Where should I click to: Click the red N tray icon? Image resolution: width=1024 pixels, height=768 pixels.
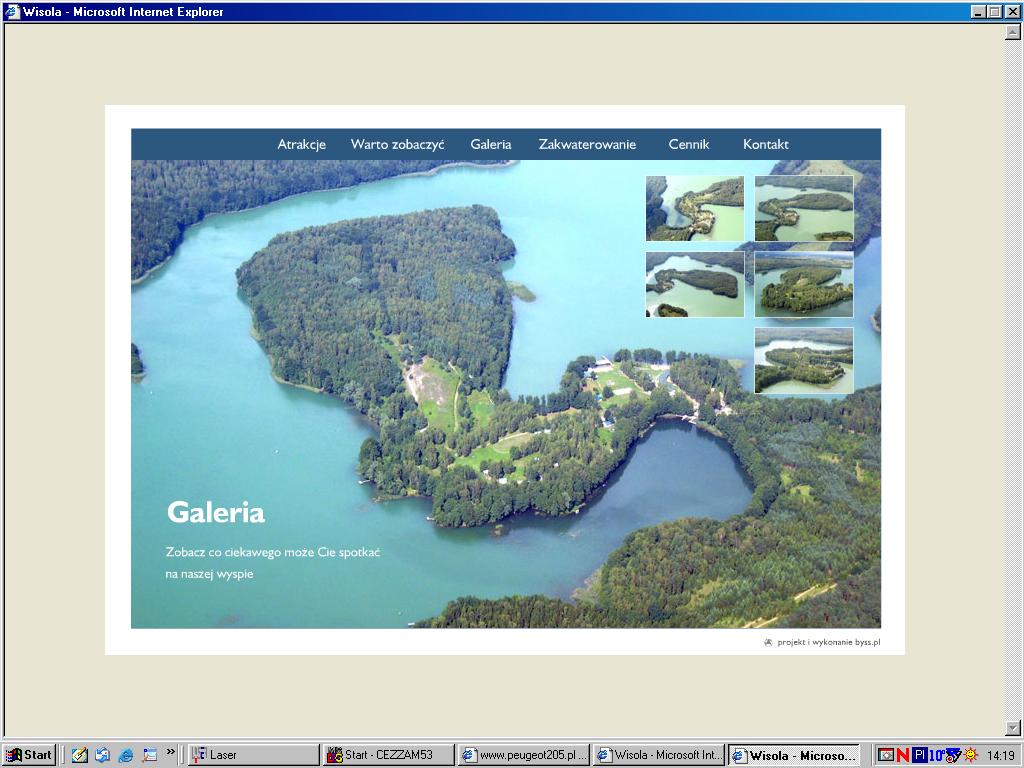(903, 755)
